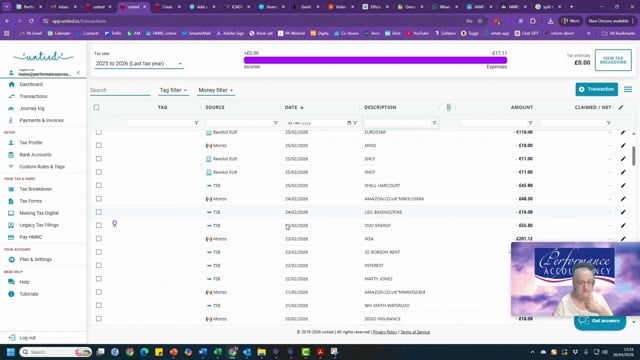Open Transactions in the sidebar
The height and width of the screenshot is (360, 640).
tap(33, 96)
